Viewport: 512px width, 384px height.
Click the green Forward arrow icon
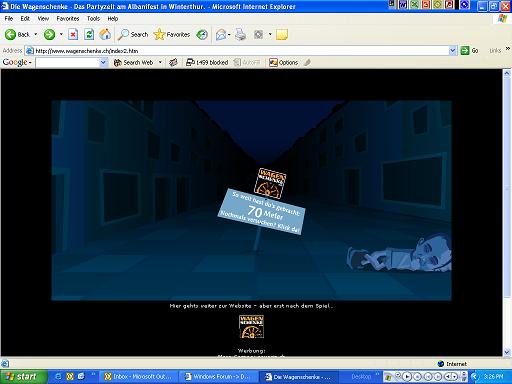pyautogui.click(x=49, y=34)
